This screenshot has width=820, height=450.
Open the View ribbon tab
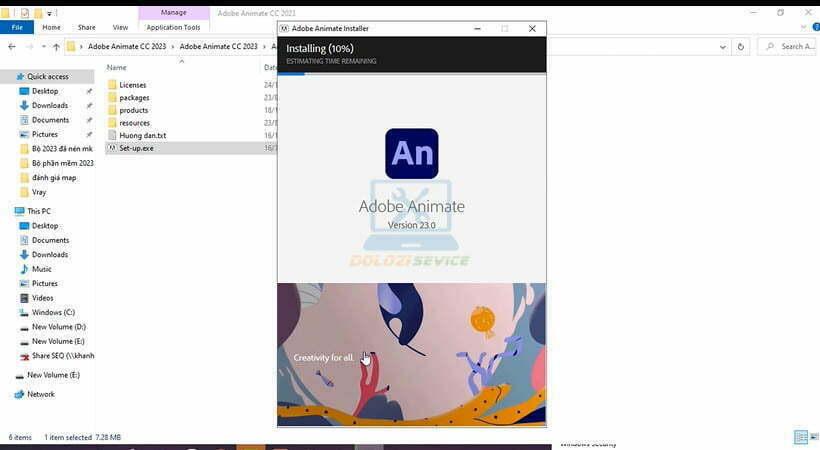point(120,27)
